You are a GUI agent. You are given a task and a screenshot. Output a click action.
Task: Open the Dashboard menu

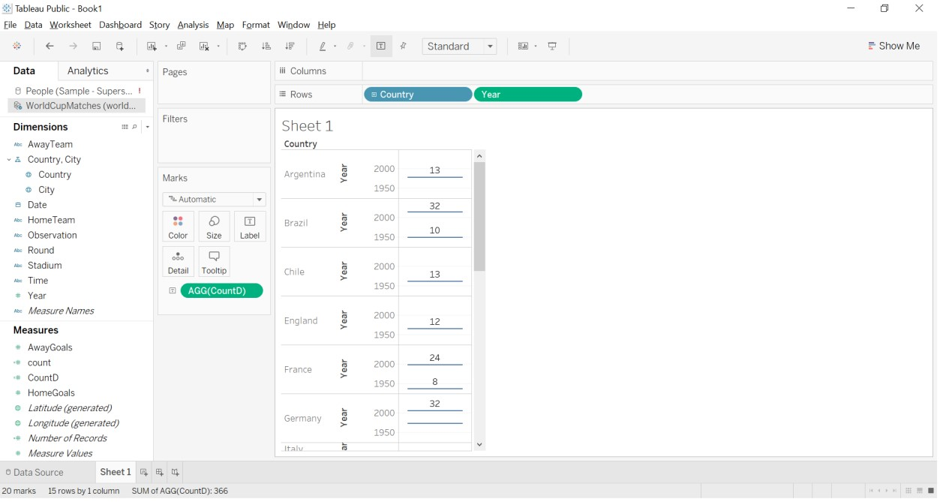[120, 25]
